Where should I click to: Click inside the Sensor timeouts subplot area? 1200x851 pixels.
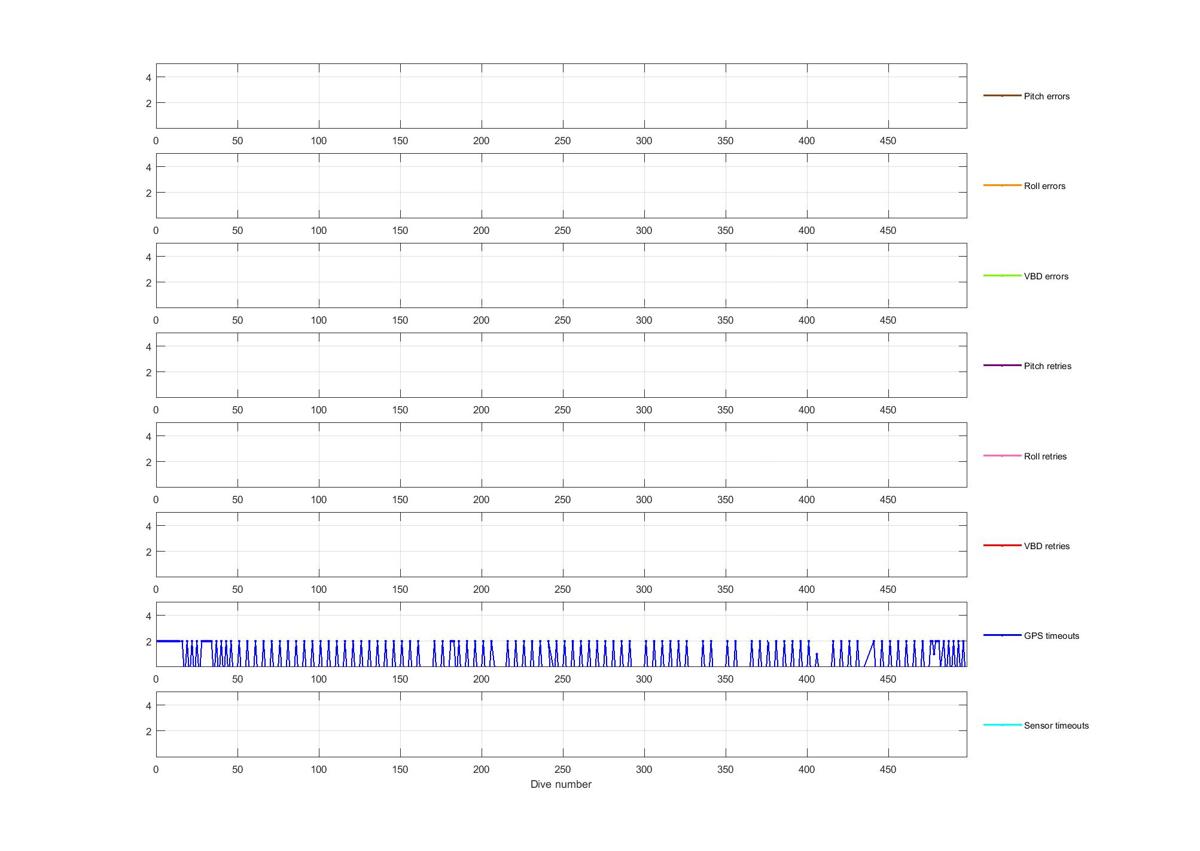click(561, 725)
